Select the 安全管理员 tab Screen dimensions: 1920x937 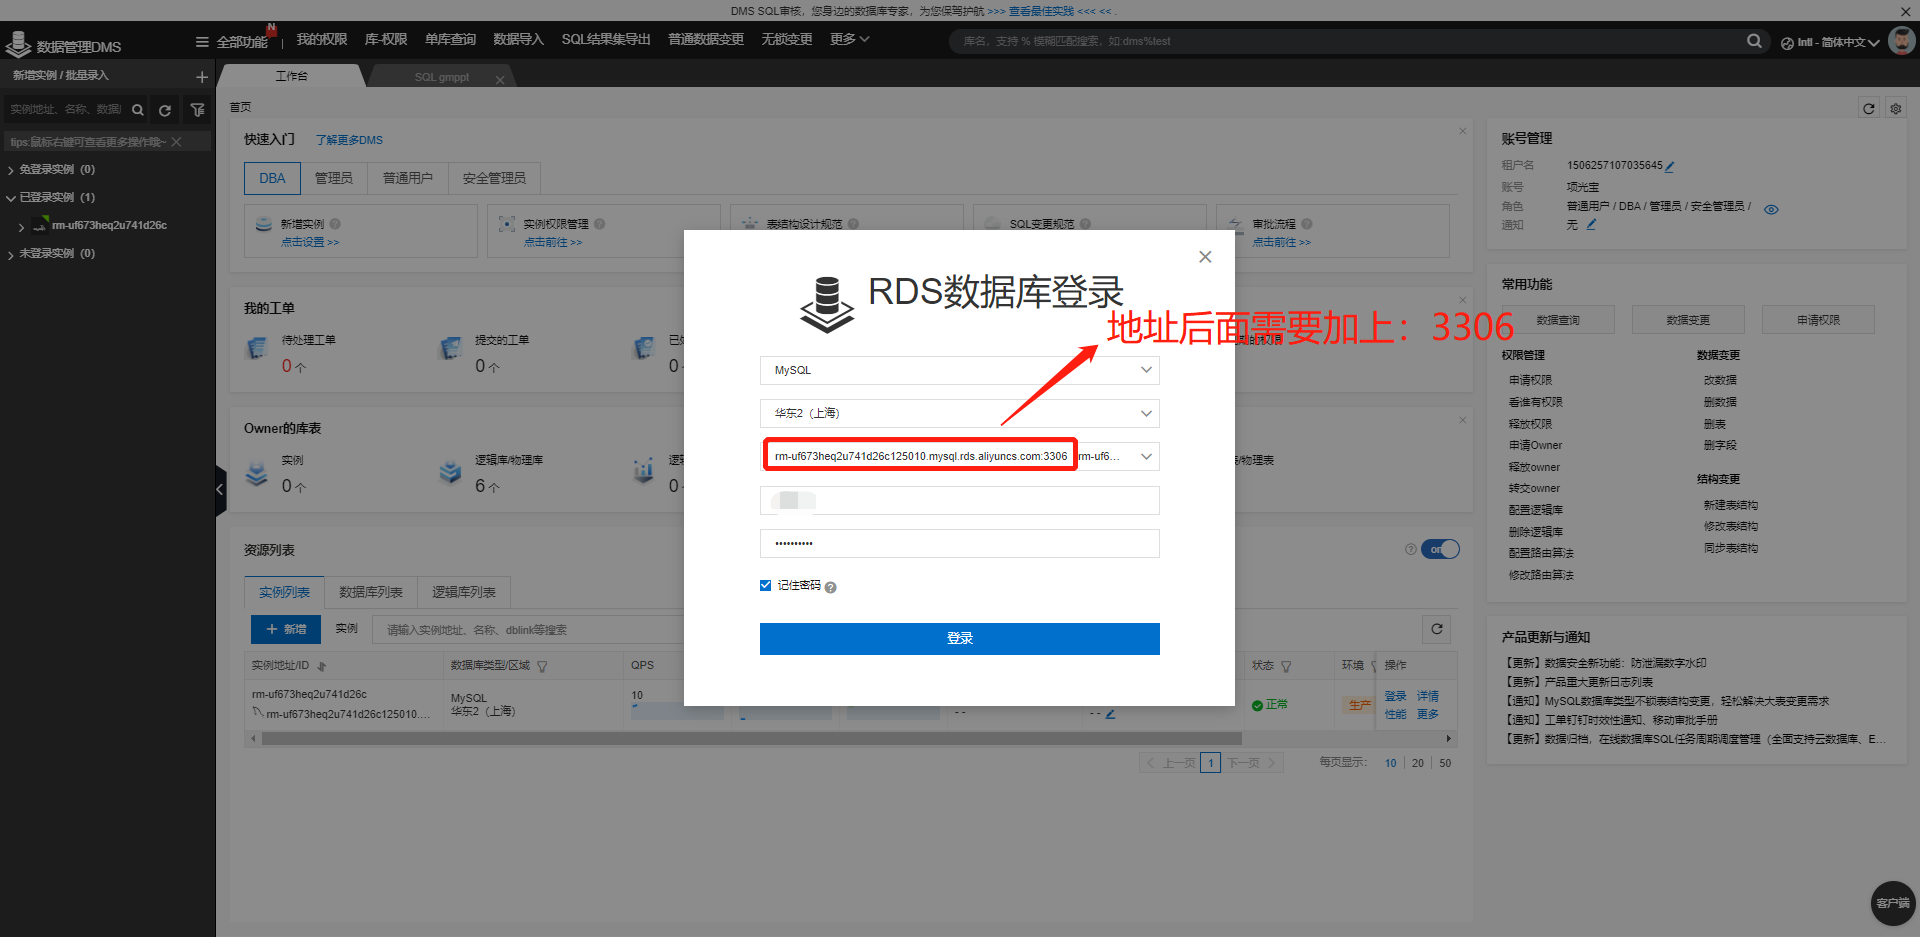point(494,178)
